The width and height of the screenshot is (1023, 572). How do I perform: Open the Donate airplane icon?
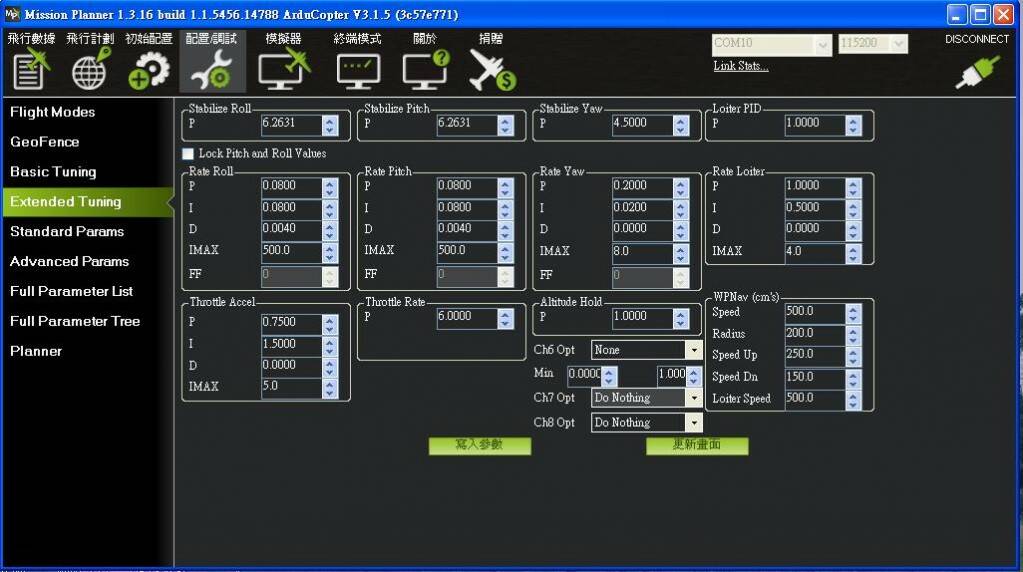click(492, 70)
